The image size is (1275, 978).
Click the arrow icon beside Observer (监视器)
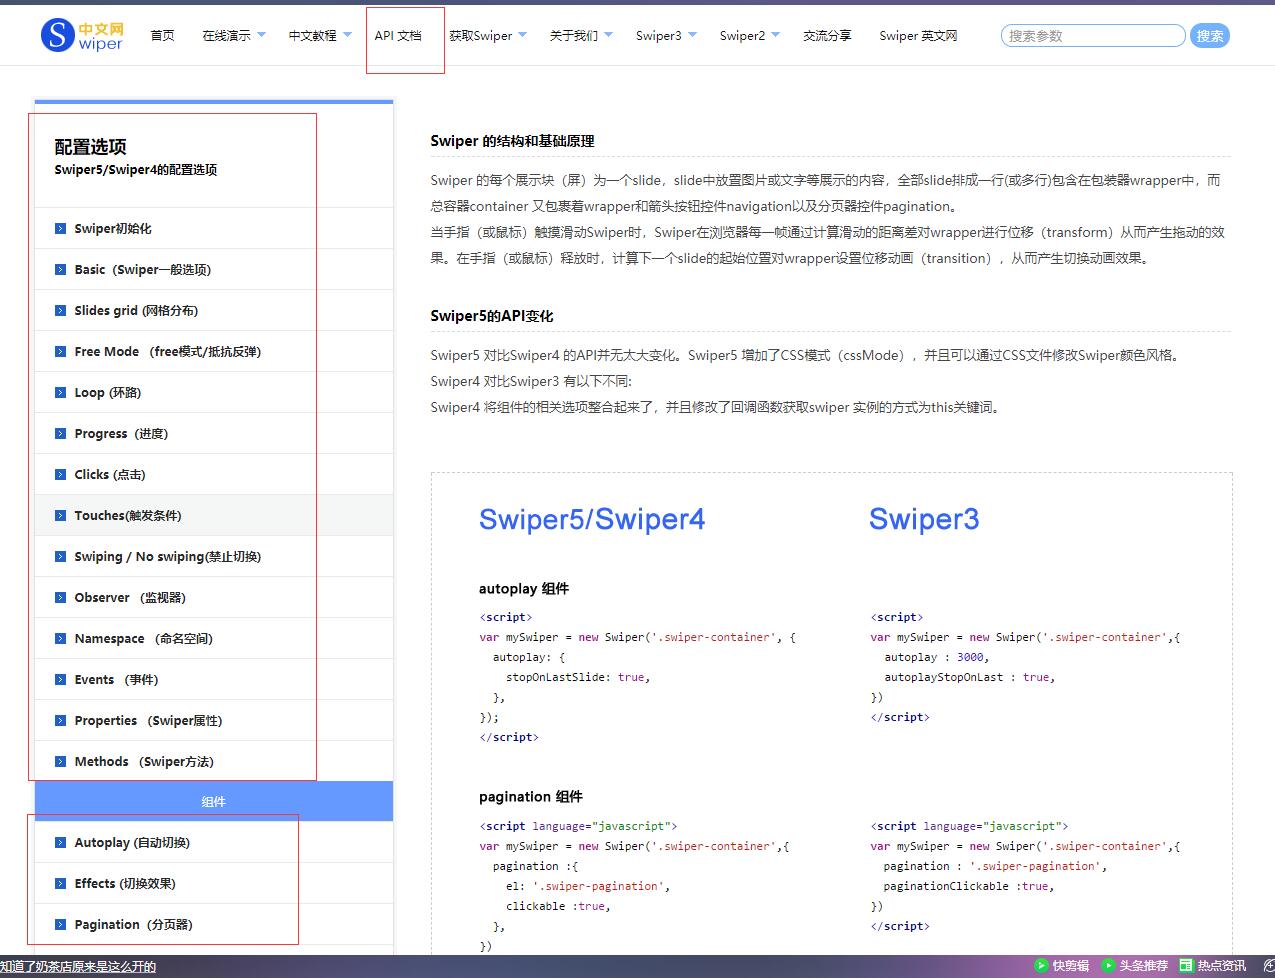pyautogui.click(x=61, y=598)
